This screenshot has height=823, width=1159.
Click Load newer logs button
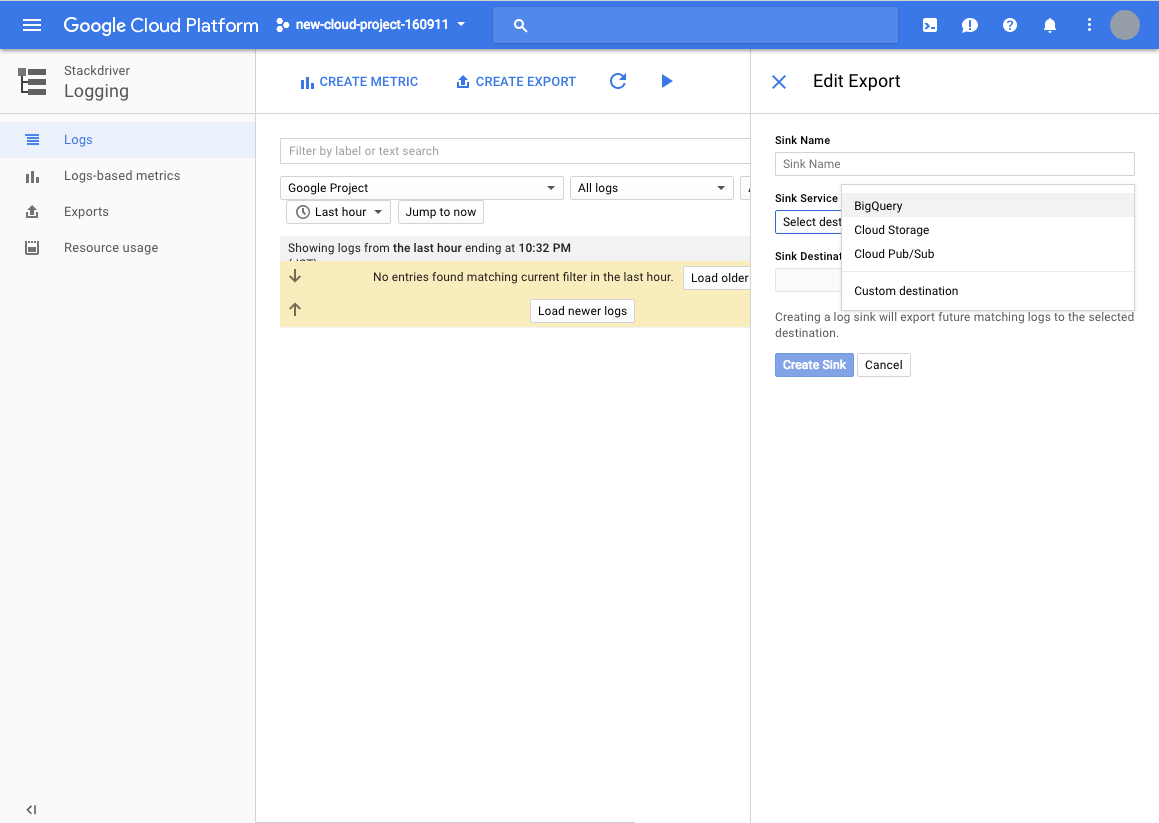(x=582, y=311)
